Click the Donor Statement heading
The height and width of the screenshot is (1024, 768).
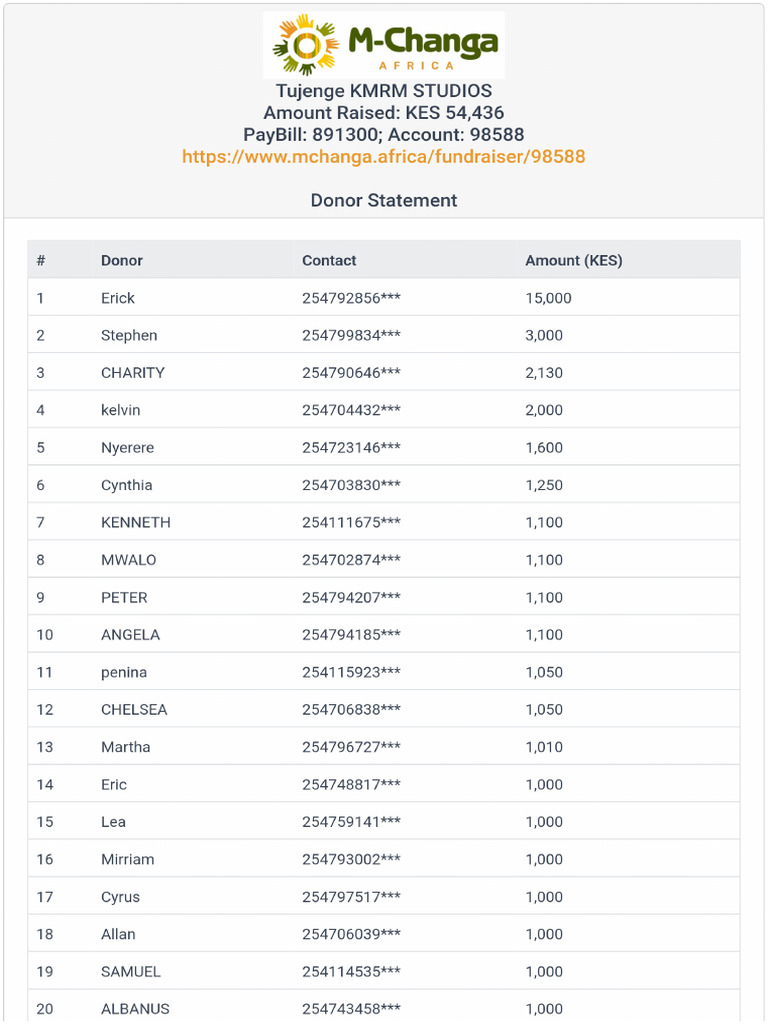[384, 200]
